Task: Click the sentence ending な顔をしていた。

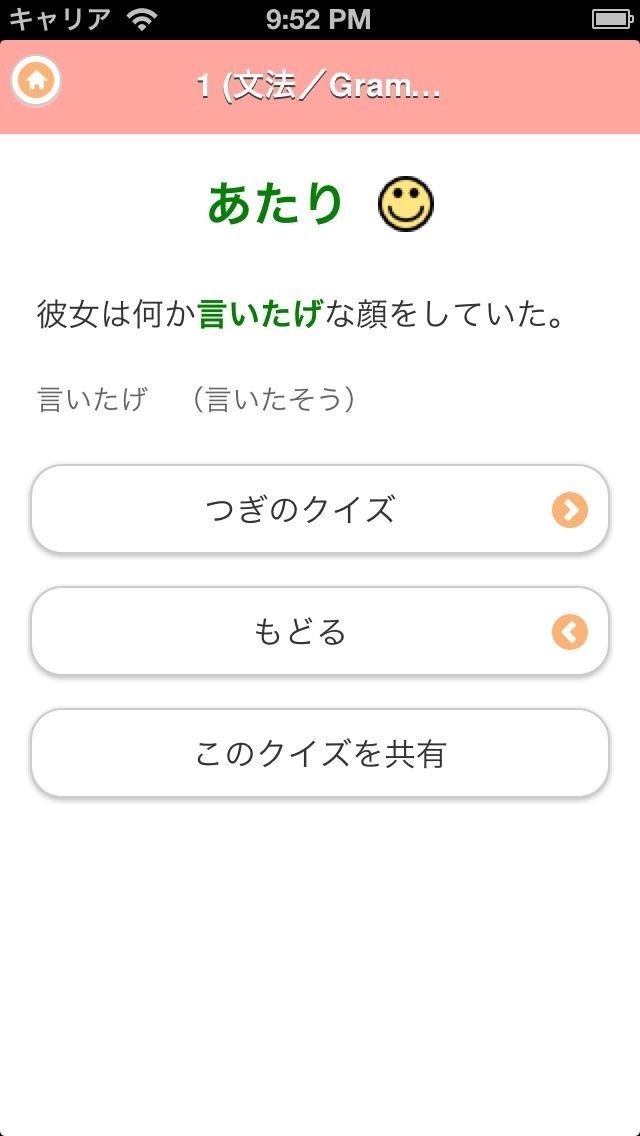Action: pyautogui.click(x=446, y=314)
